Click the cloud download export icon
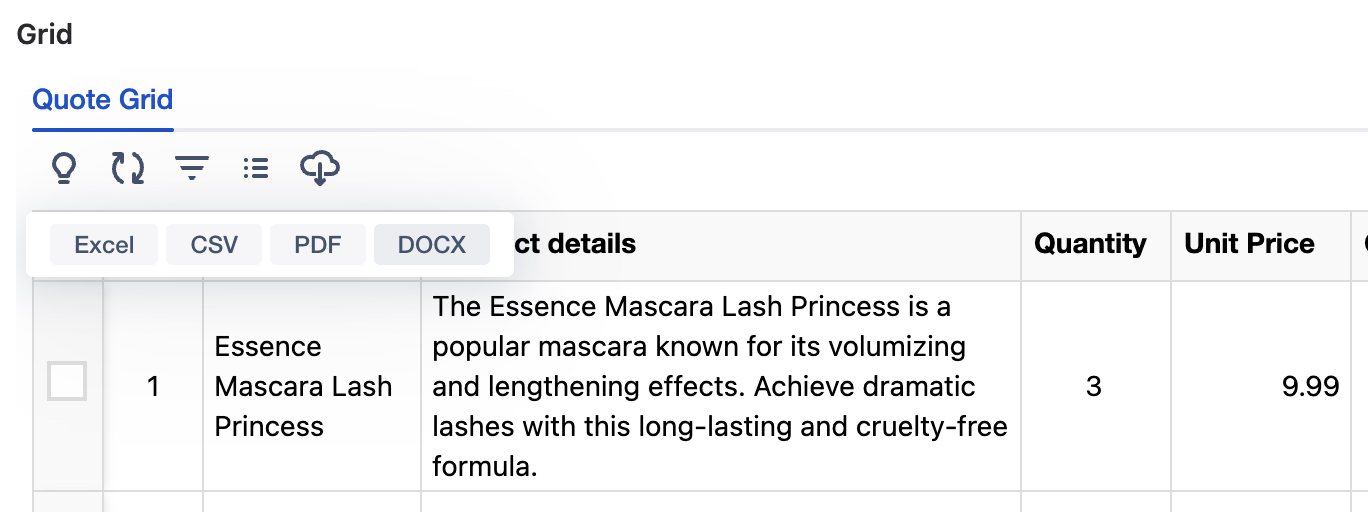 pos(320,168)
